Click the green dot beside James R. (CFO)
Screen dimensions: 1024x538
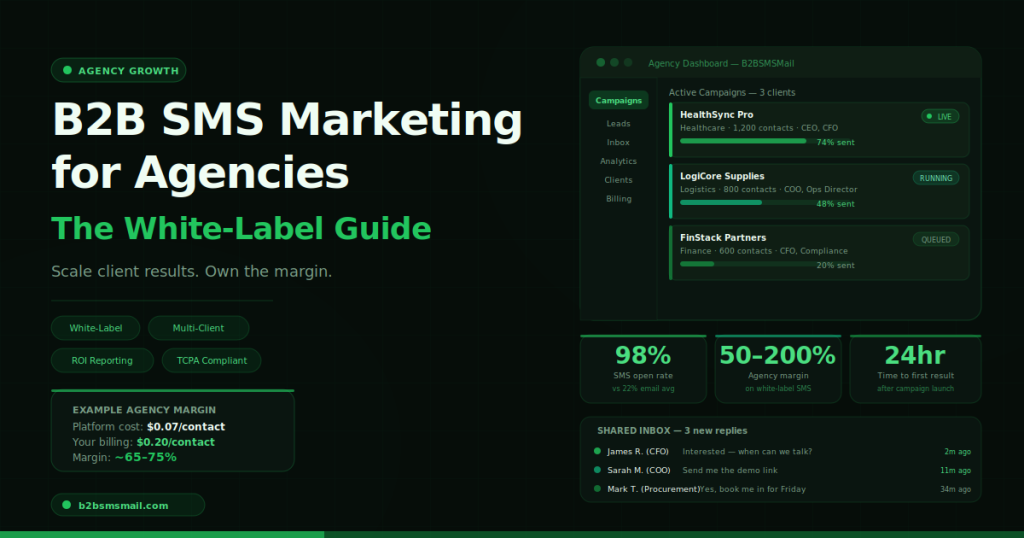click(597, 451)
